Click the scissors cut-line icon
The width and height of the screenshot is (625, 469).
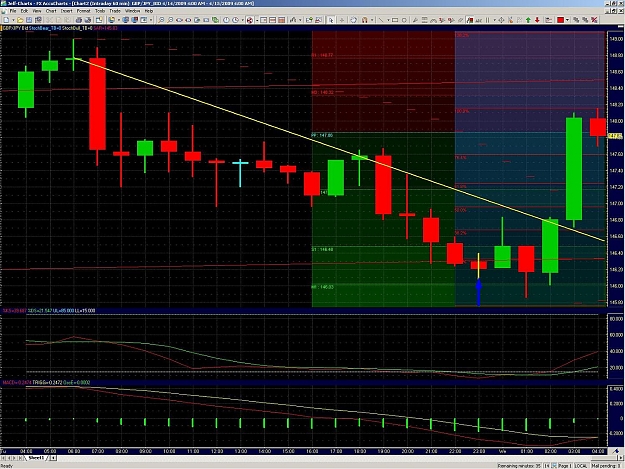coord(510,20)
